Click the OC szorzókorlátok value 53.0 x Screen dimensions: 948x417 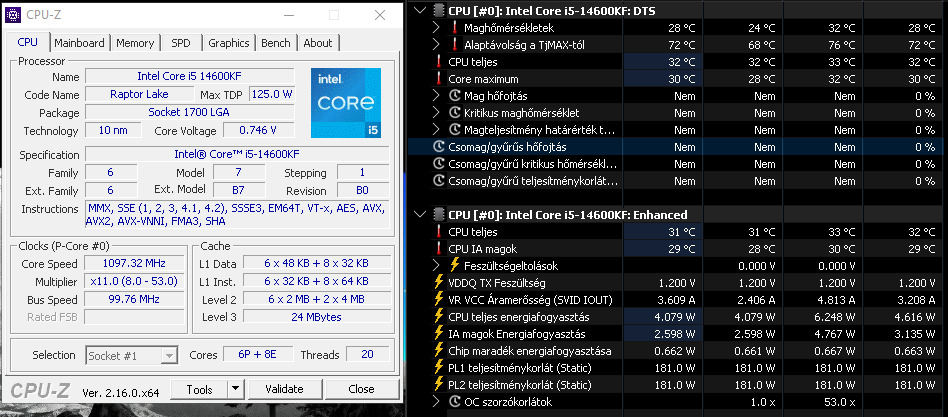tap(837, 401)
